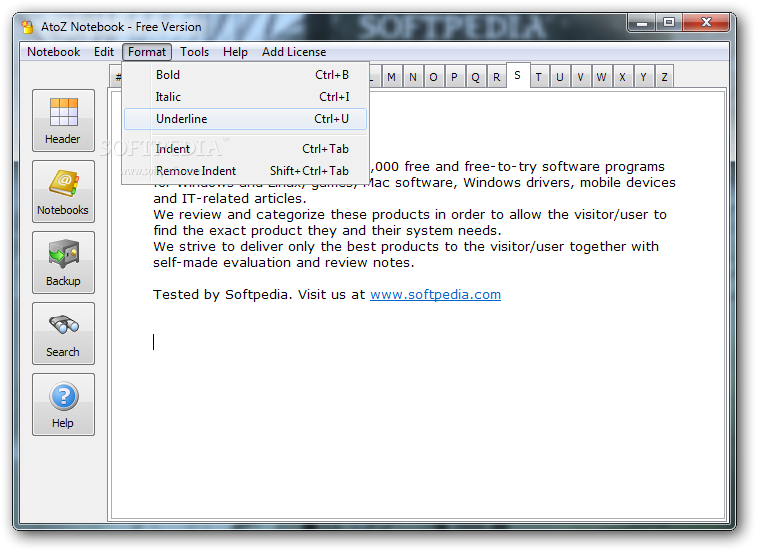Switch to the Z tab
The height and width of the screenshot is (551, 757).
[665, 77]
